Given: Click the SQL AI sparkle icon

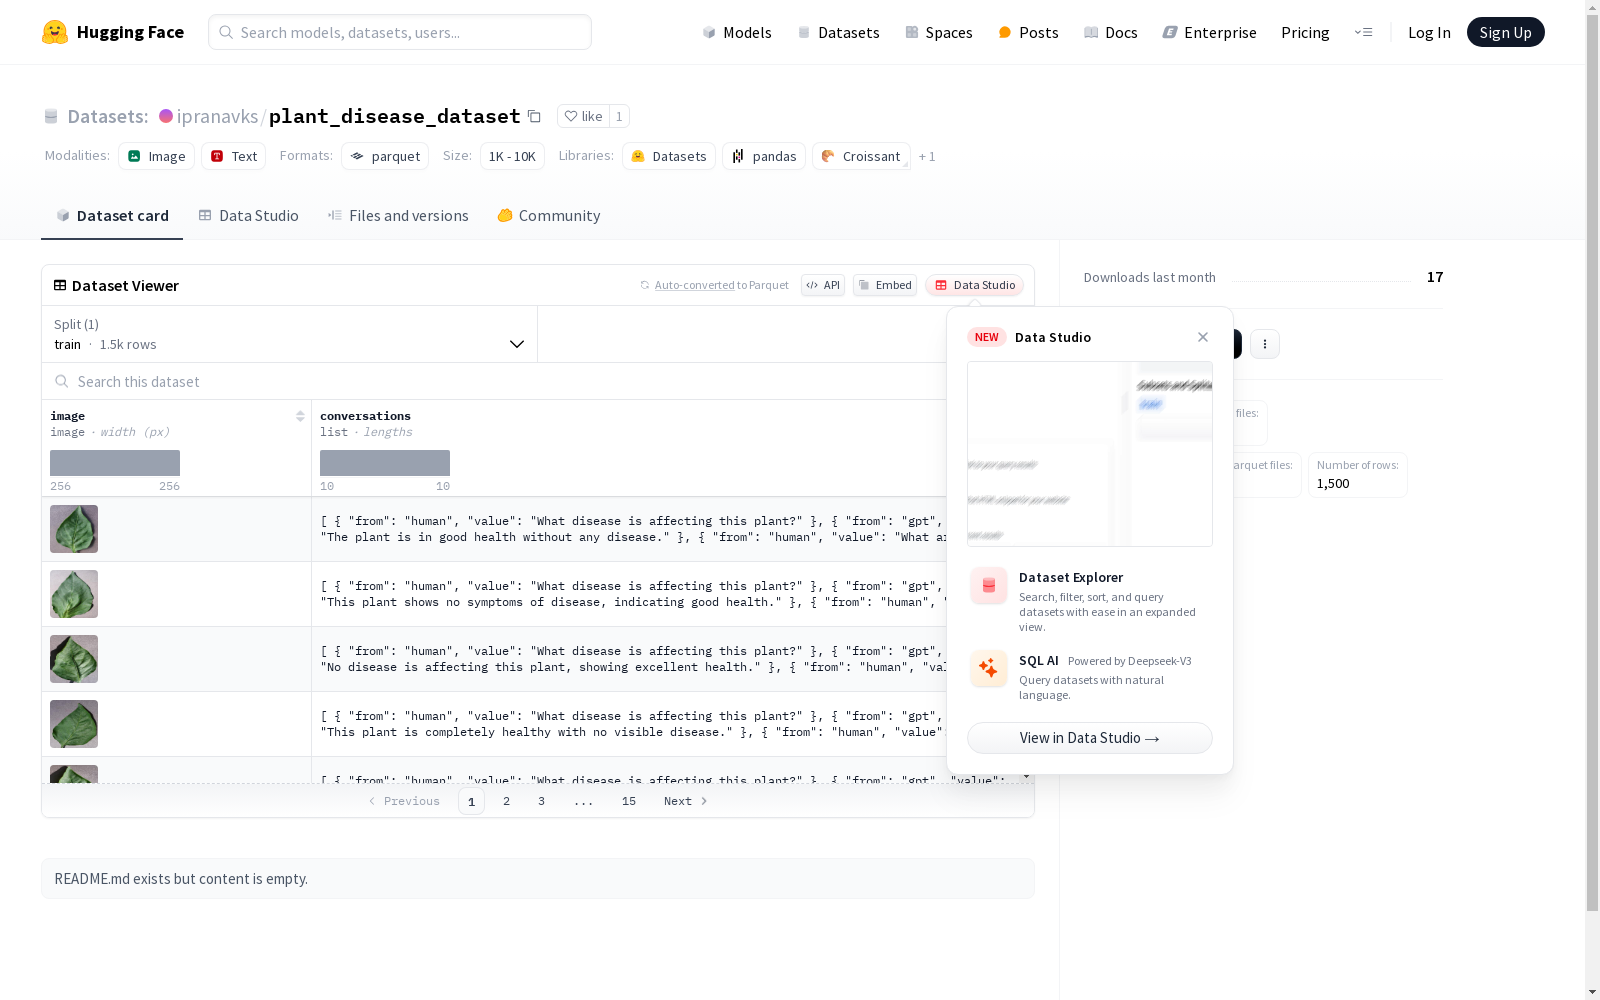Looking at the screenshot, I should (x=989, y=669).
